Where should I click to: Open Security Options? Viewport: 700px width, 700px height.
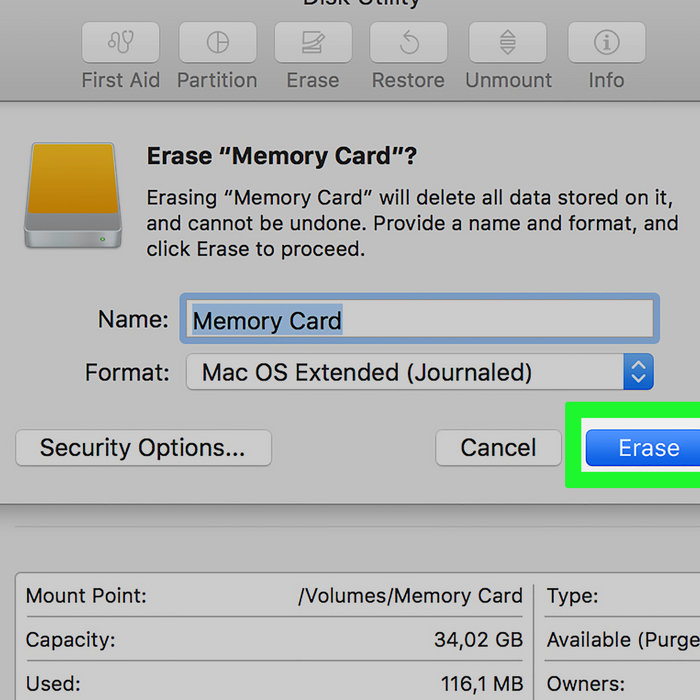coord(143,448)
